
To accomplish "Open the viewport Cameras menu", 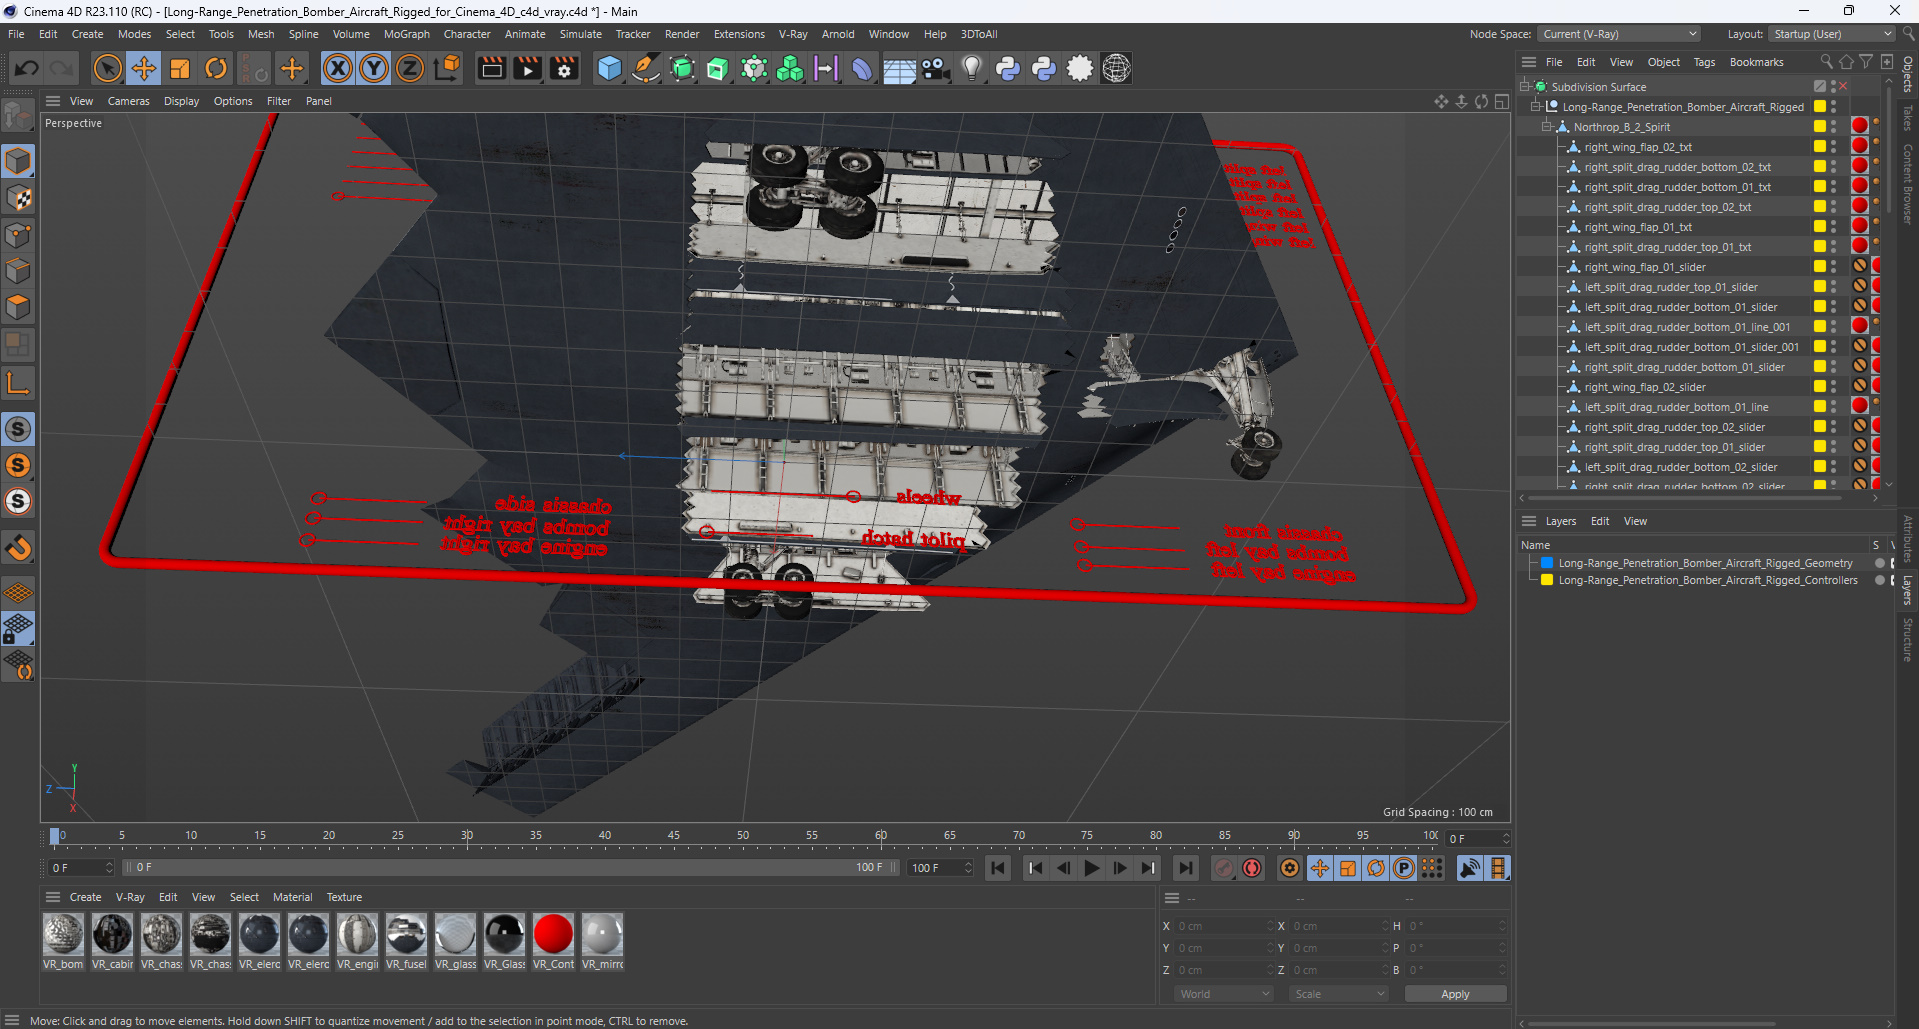I will click(128, 101).
